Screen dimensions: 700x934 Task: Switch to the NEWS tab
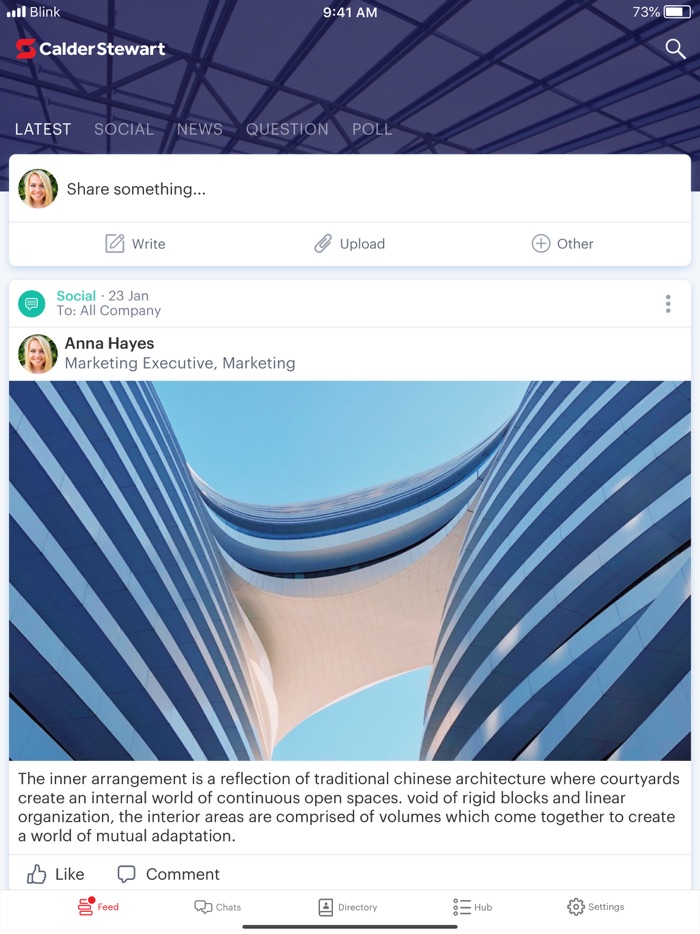pos(200,129)
